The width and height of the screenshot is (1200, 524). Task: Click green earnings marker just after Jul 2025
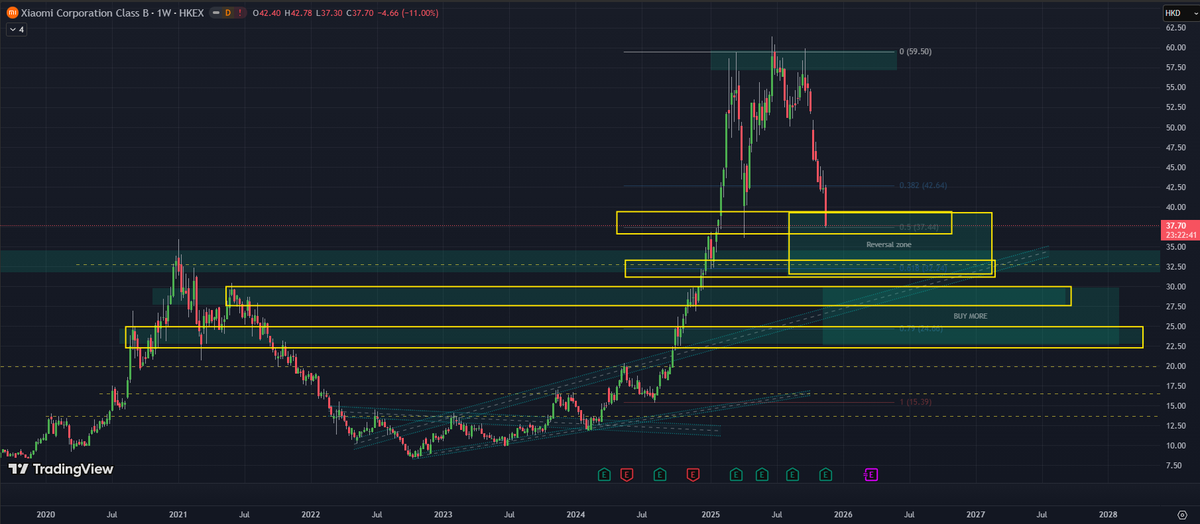(x=793, y=474)
